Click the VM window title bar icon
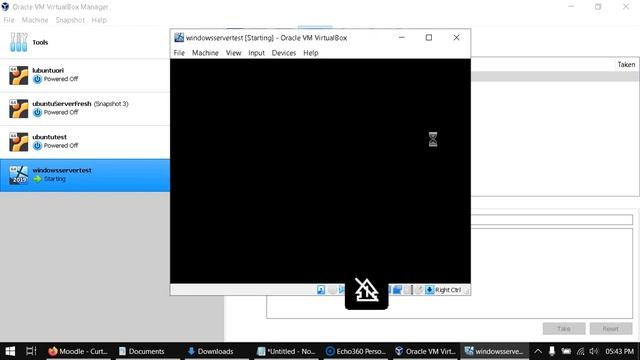 (179, 38)
